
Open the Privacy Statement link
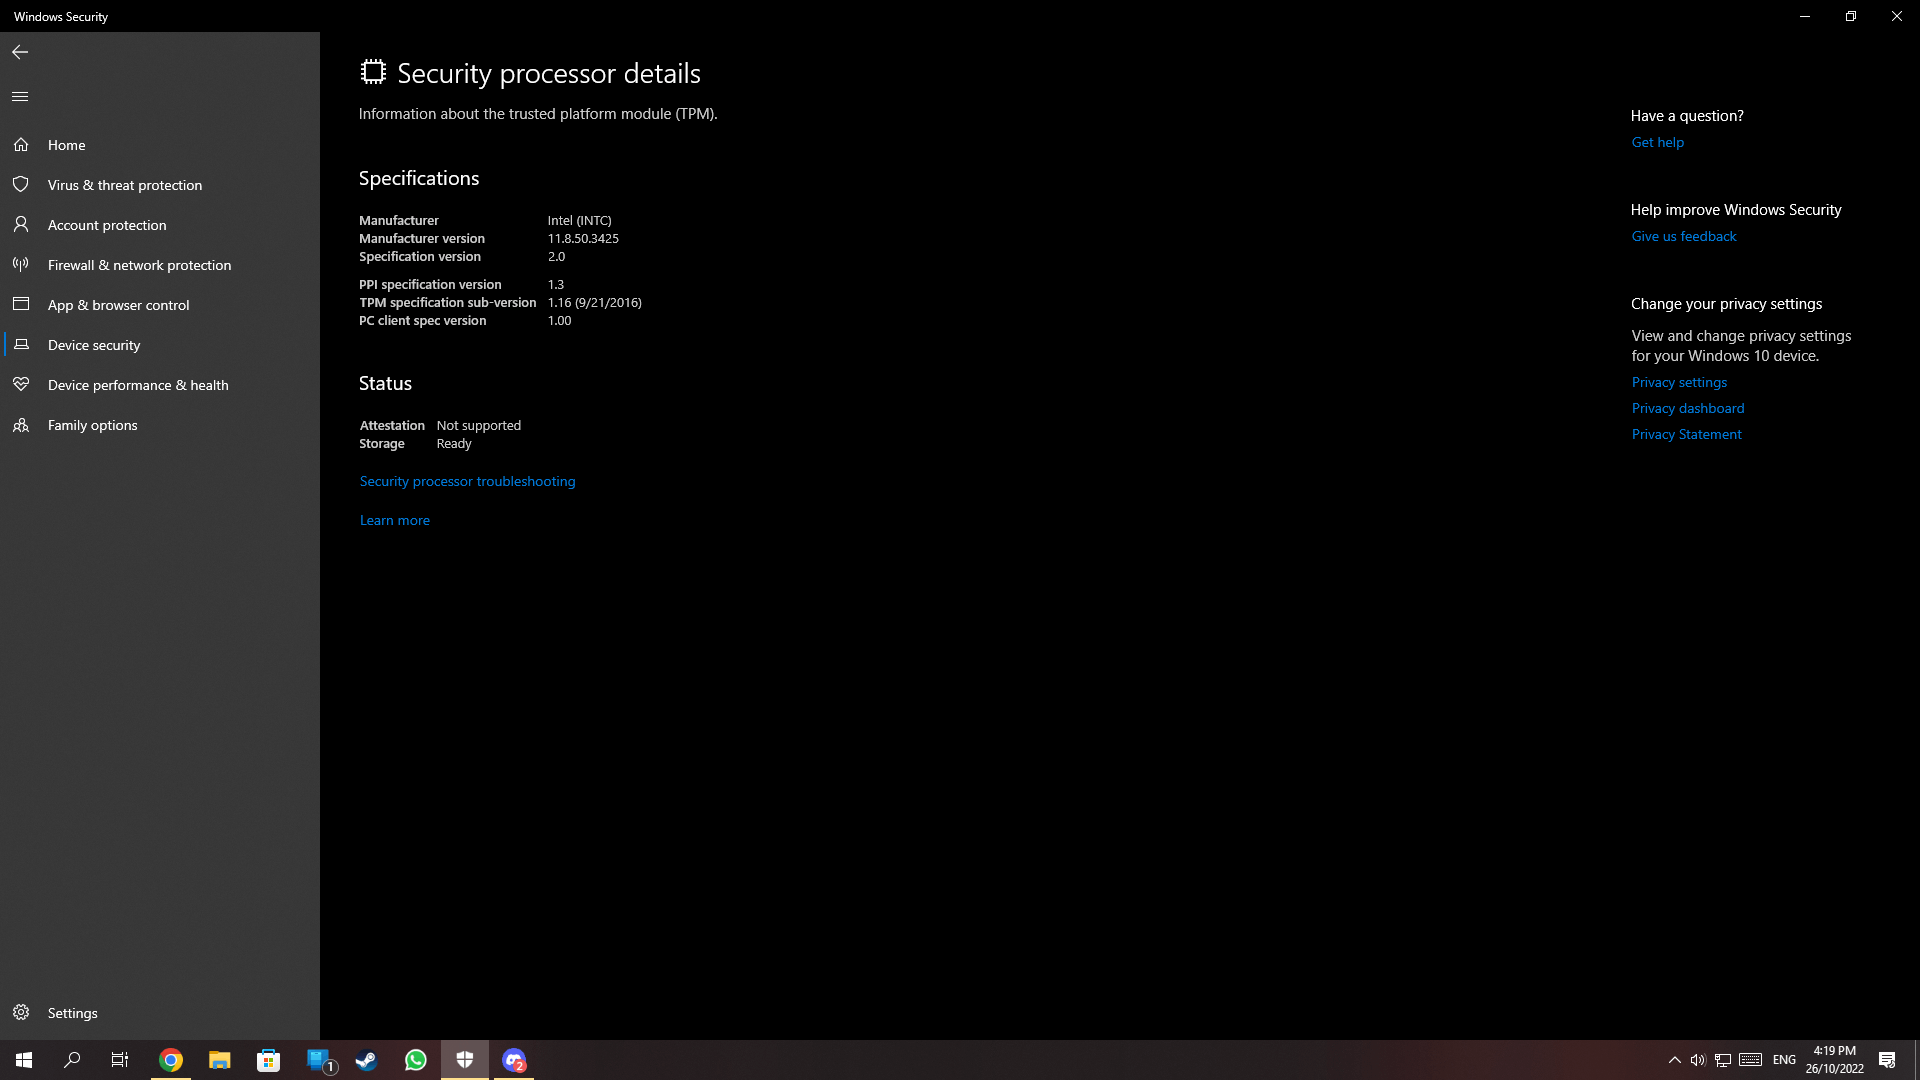[x=1686, y=435]
